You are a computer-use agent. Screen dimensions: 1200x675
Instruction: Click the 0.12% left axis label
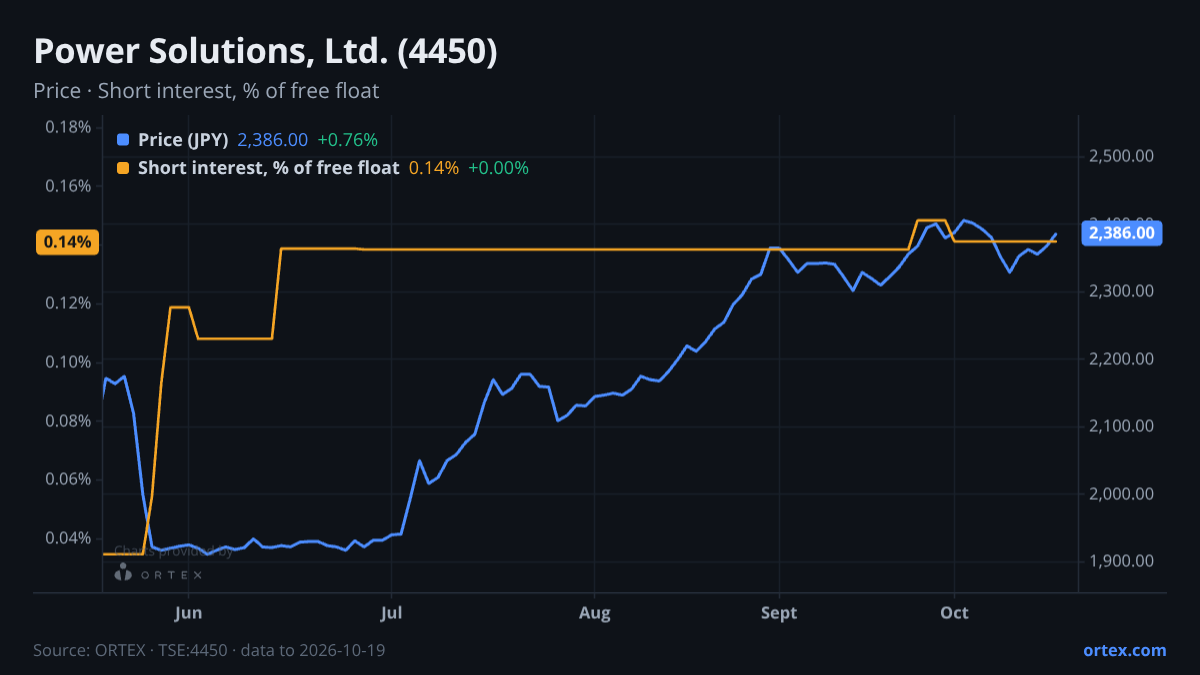click(68, 303)
